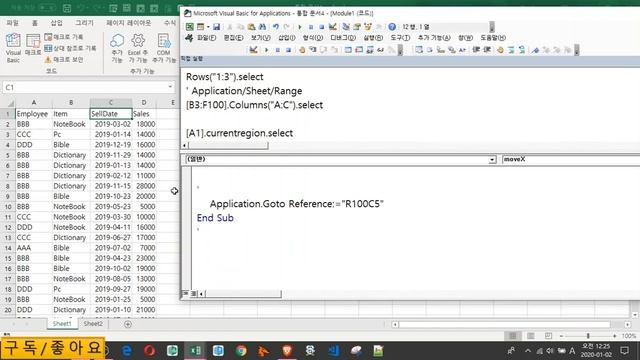640x360 pixels.
Task: Open VBA View (보기) menu
Action: click(x=261, y=38)
